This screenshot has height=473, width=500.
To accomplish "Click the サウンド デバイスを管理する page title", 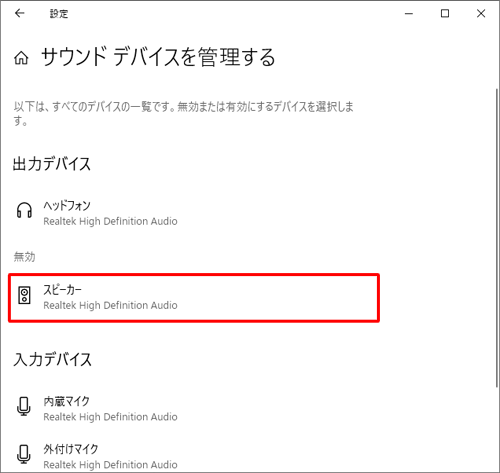I will point(158,57).
